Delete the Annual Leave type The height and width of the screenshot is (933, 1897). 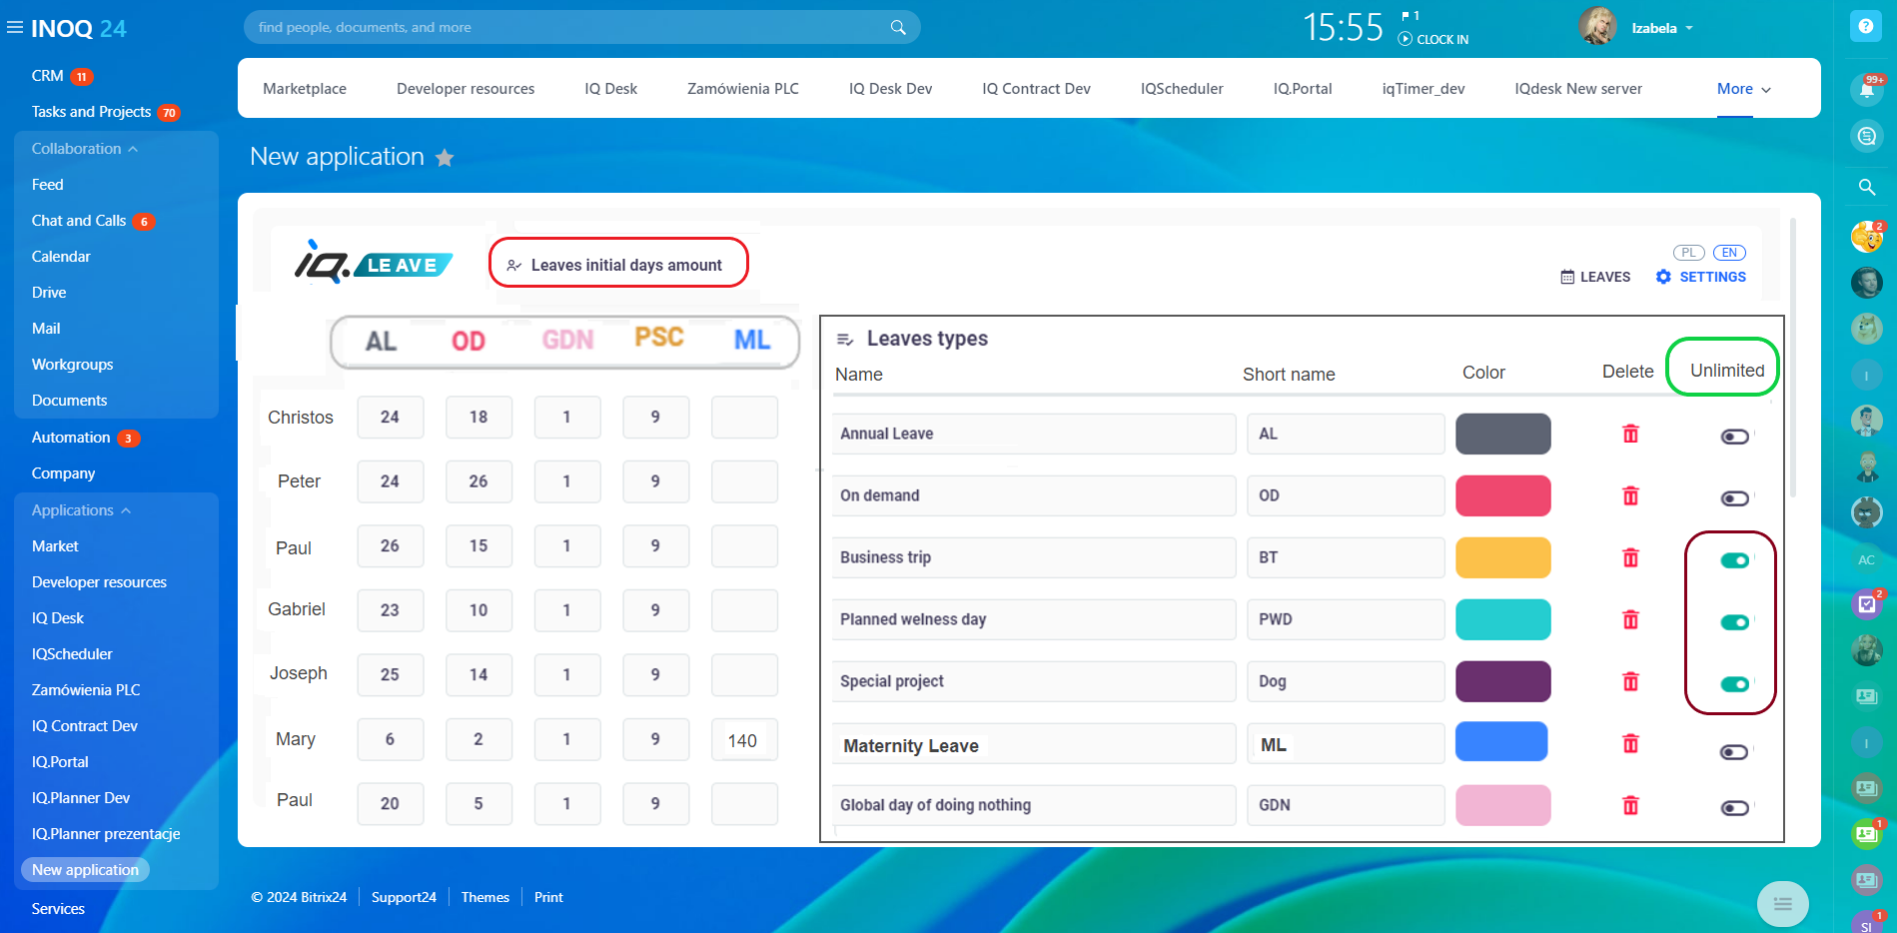point(1630,433)
